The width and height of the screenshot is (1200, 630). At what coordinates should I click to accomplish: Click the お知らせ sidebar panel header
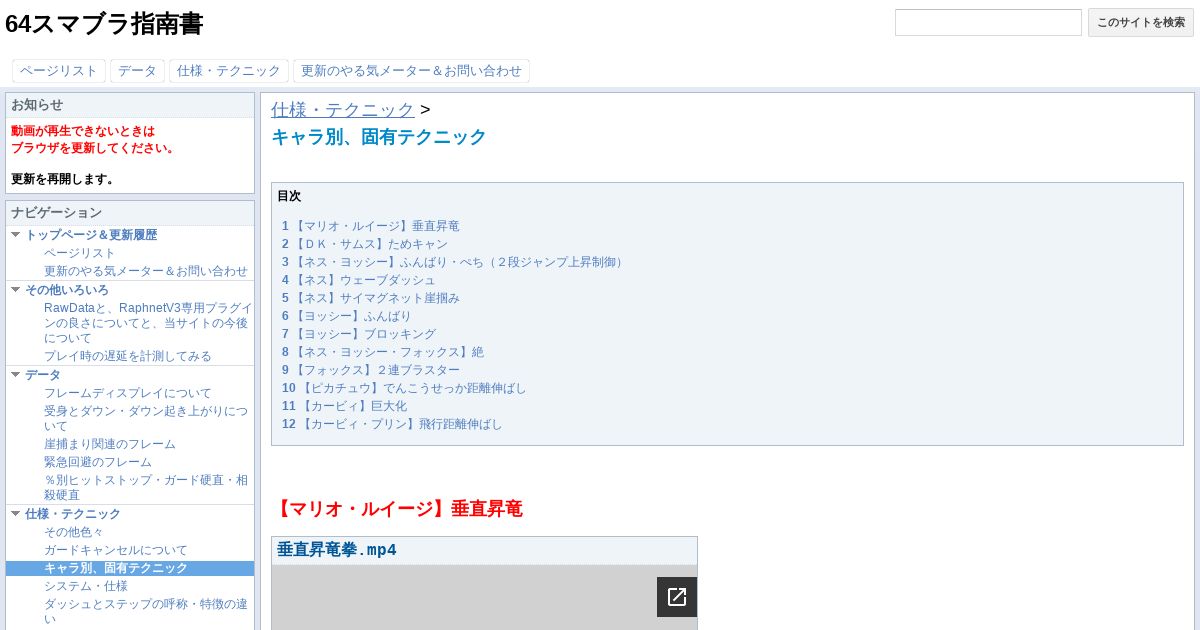130,105
